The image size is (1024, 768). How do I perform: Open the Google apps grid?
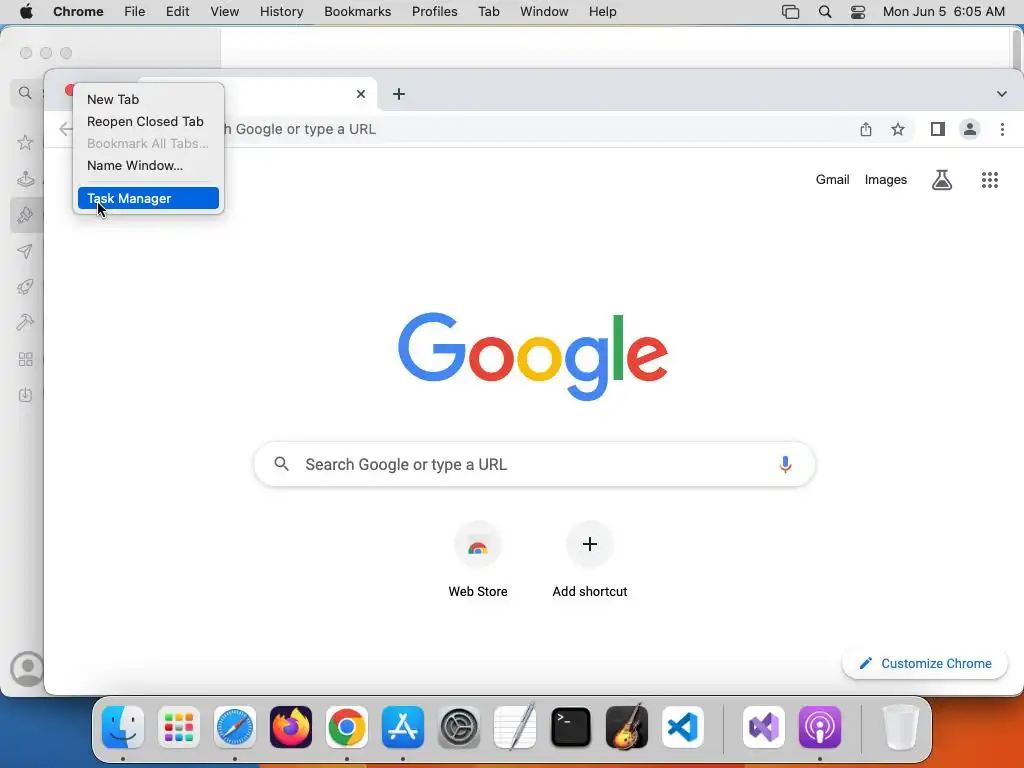click(990, 180)
